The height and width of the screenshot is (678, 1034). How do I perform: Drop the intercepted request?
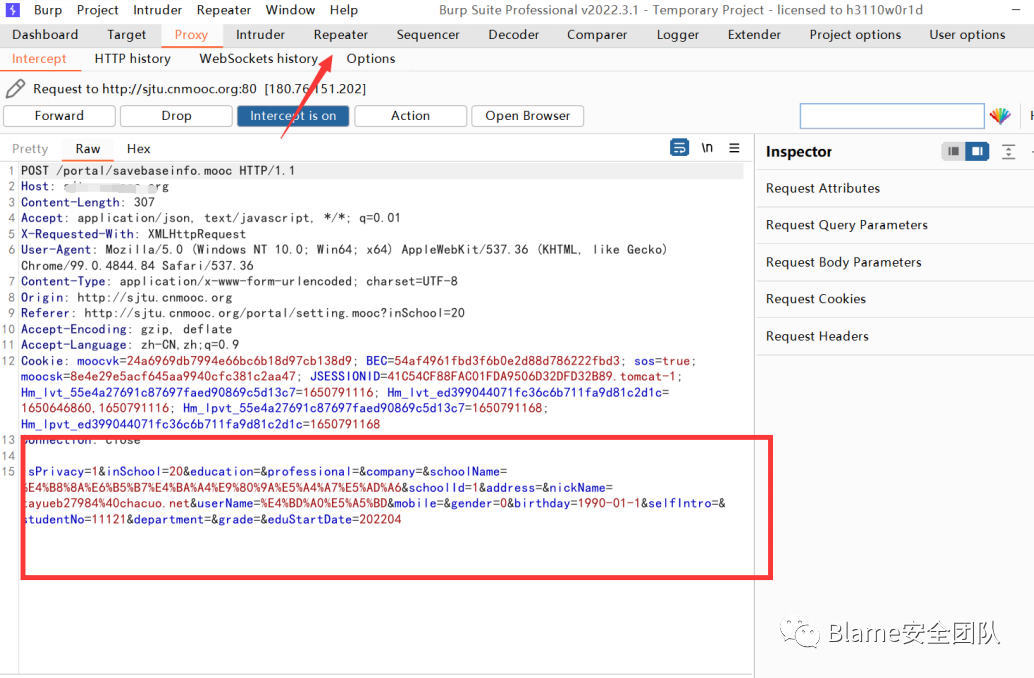(176, 115)
